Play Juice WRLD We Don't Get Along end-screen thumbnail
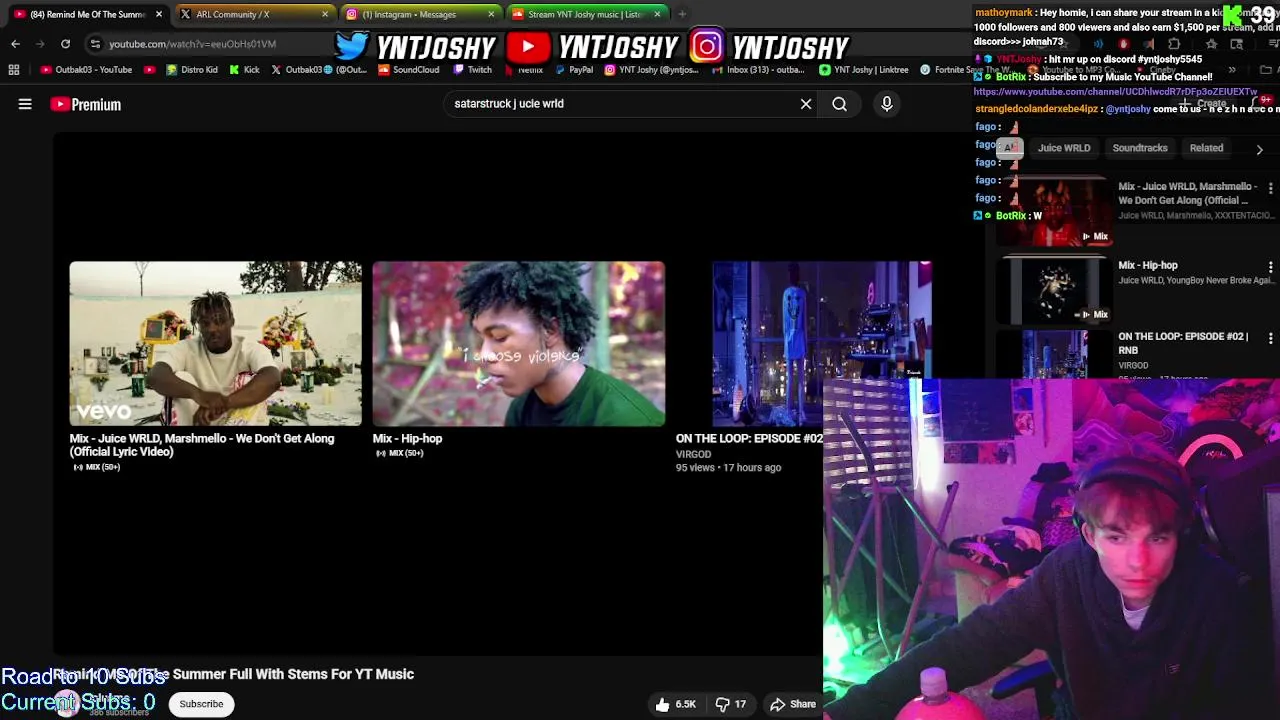The image size is (1280, 720). [x=216, y=344]
